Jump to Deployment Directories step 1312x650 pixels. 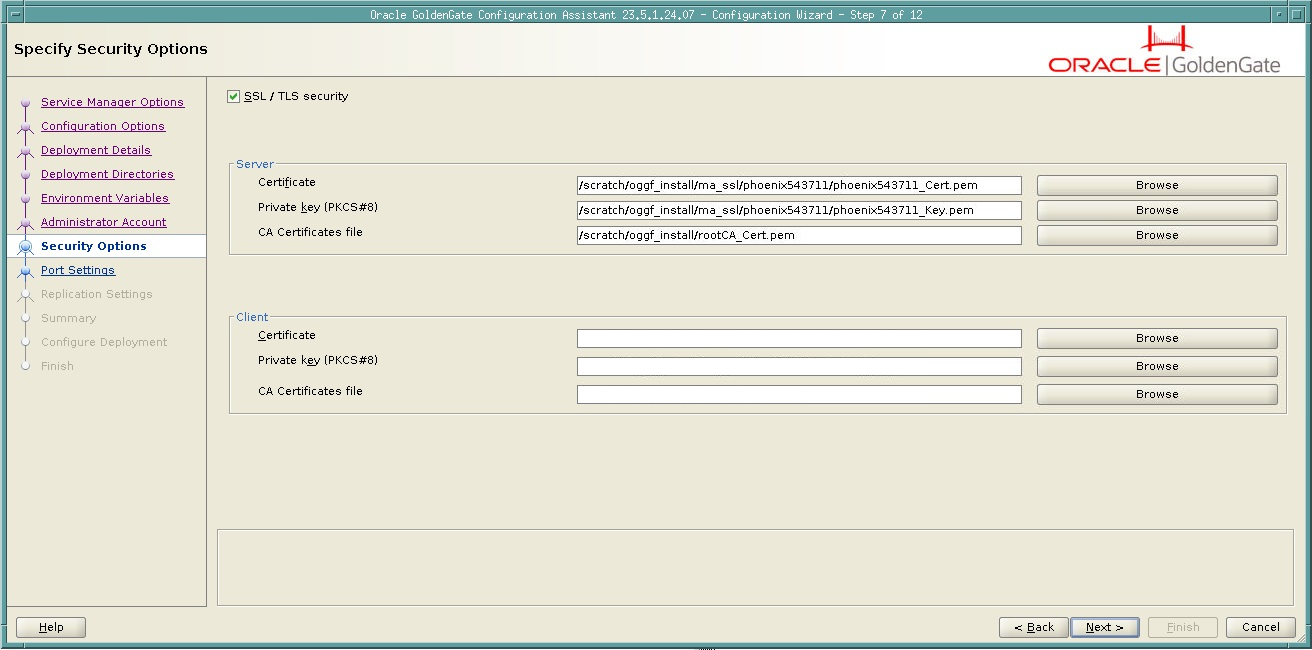click(x=107, y=174)
